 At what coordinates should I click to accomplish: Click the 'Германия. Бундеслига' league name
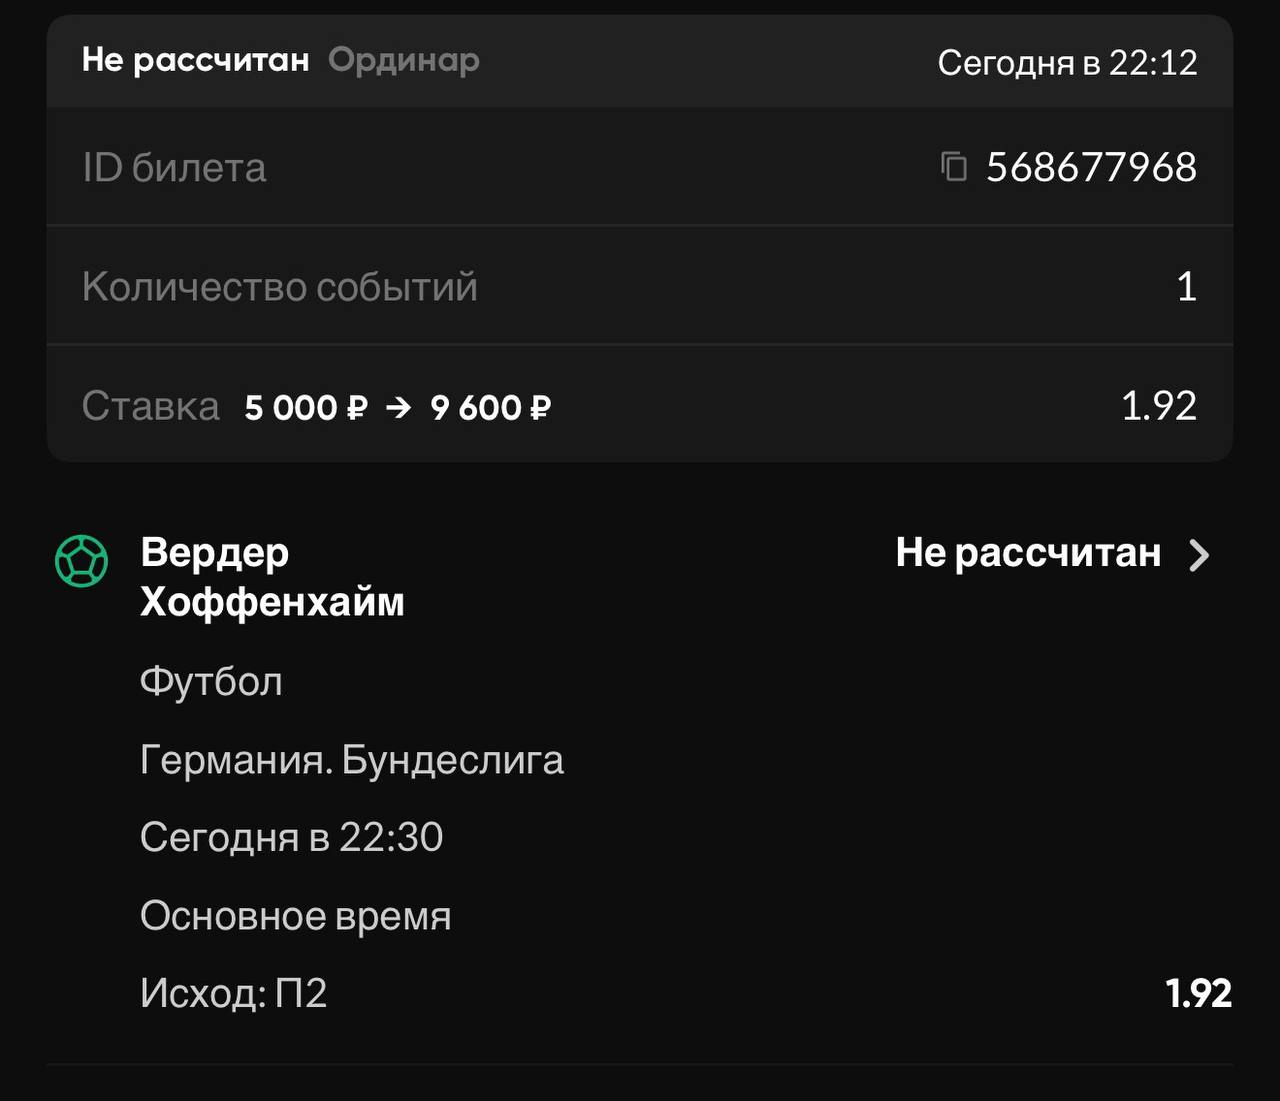tap(351, 760)
